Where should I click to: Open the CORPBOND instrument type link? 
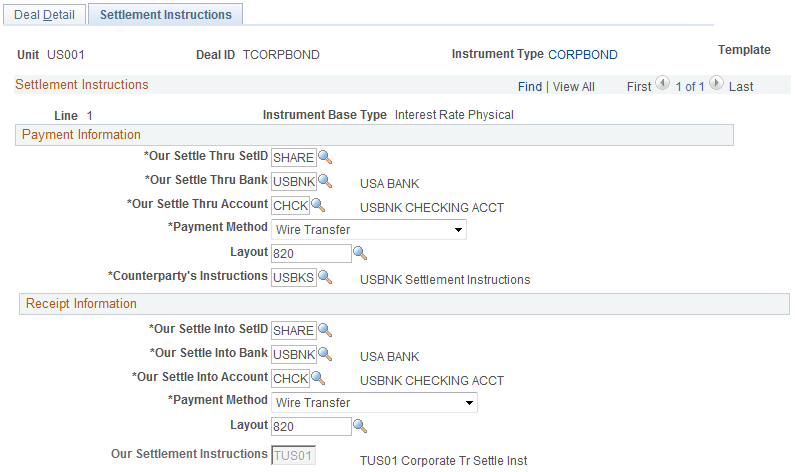[583, 55]
